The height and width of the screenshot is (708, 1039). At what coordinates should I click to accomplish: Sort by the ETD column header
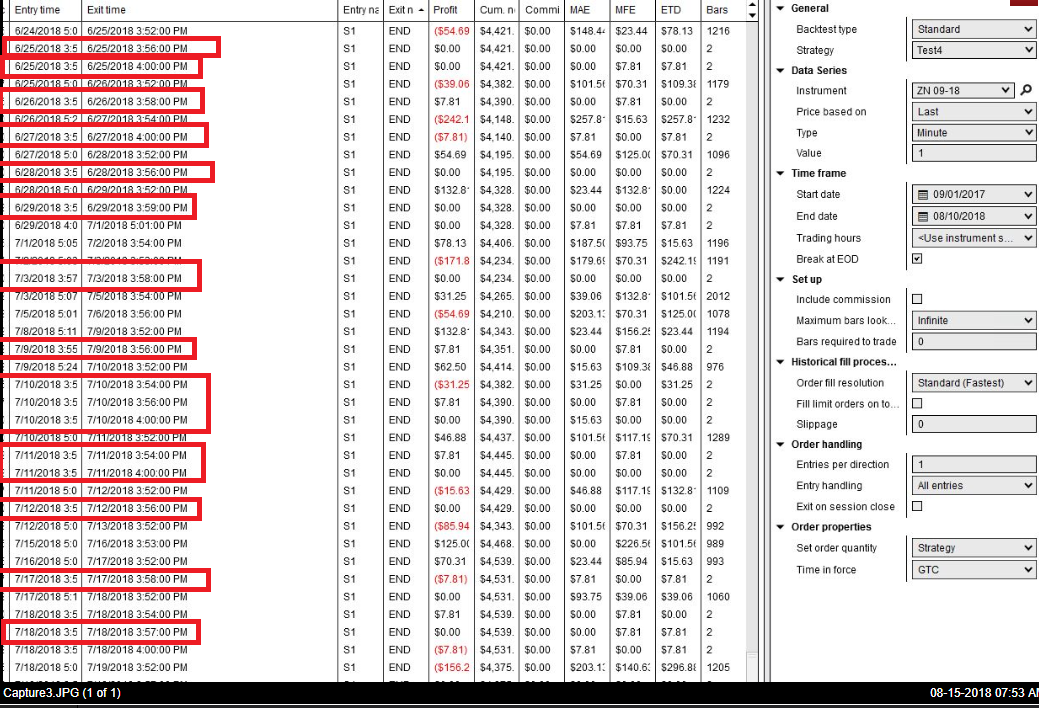click(677, 10)
